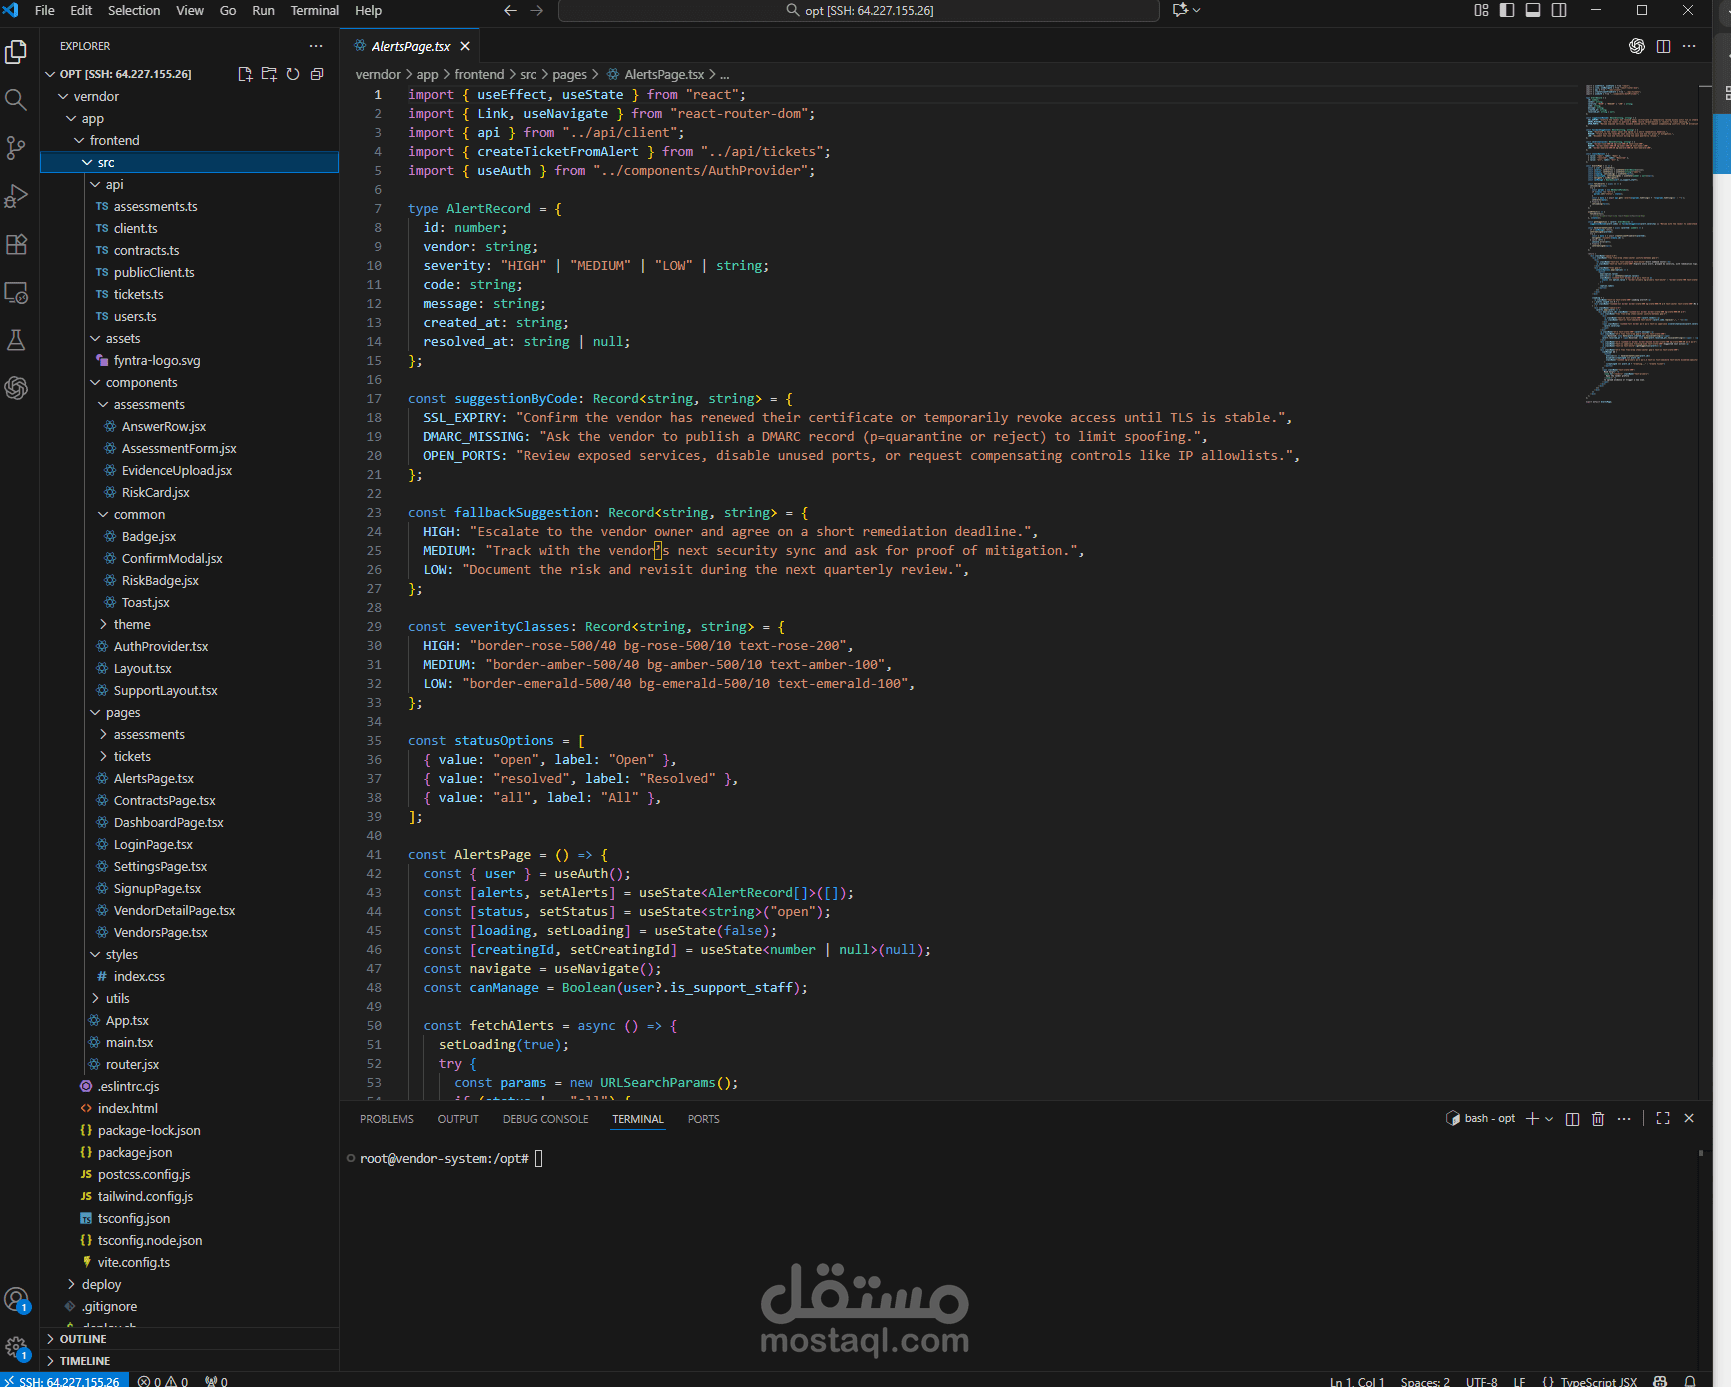Open notifications bell in status bar

click(1690, 1381)
